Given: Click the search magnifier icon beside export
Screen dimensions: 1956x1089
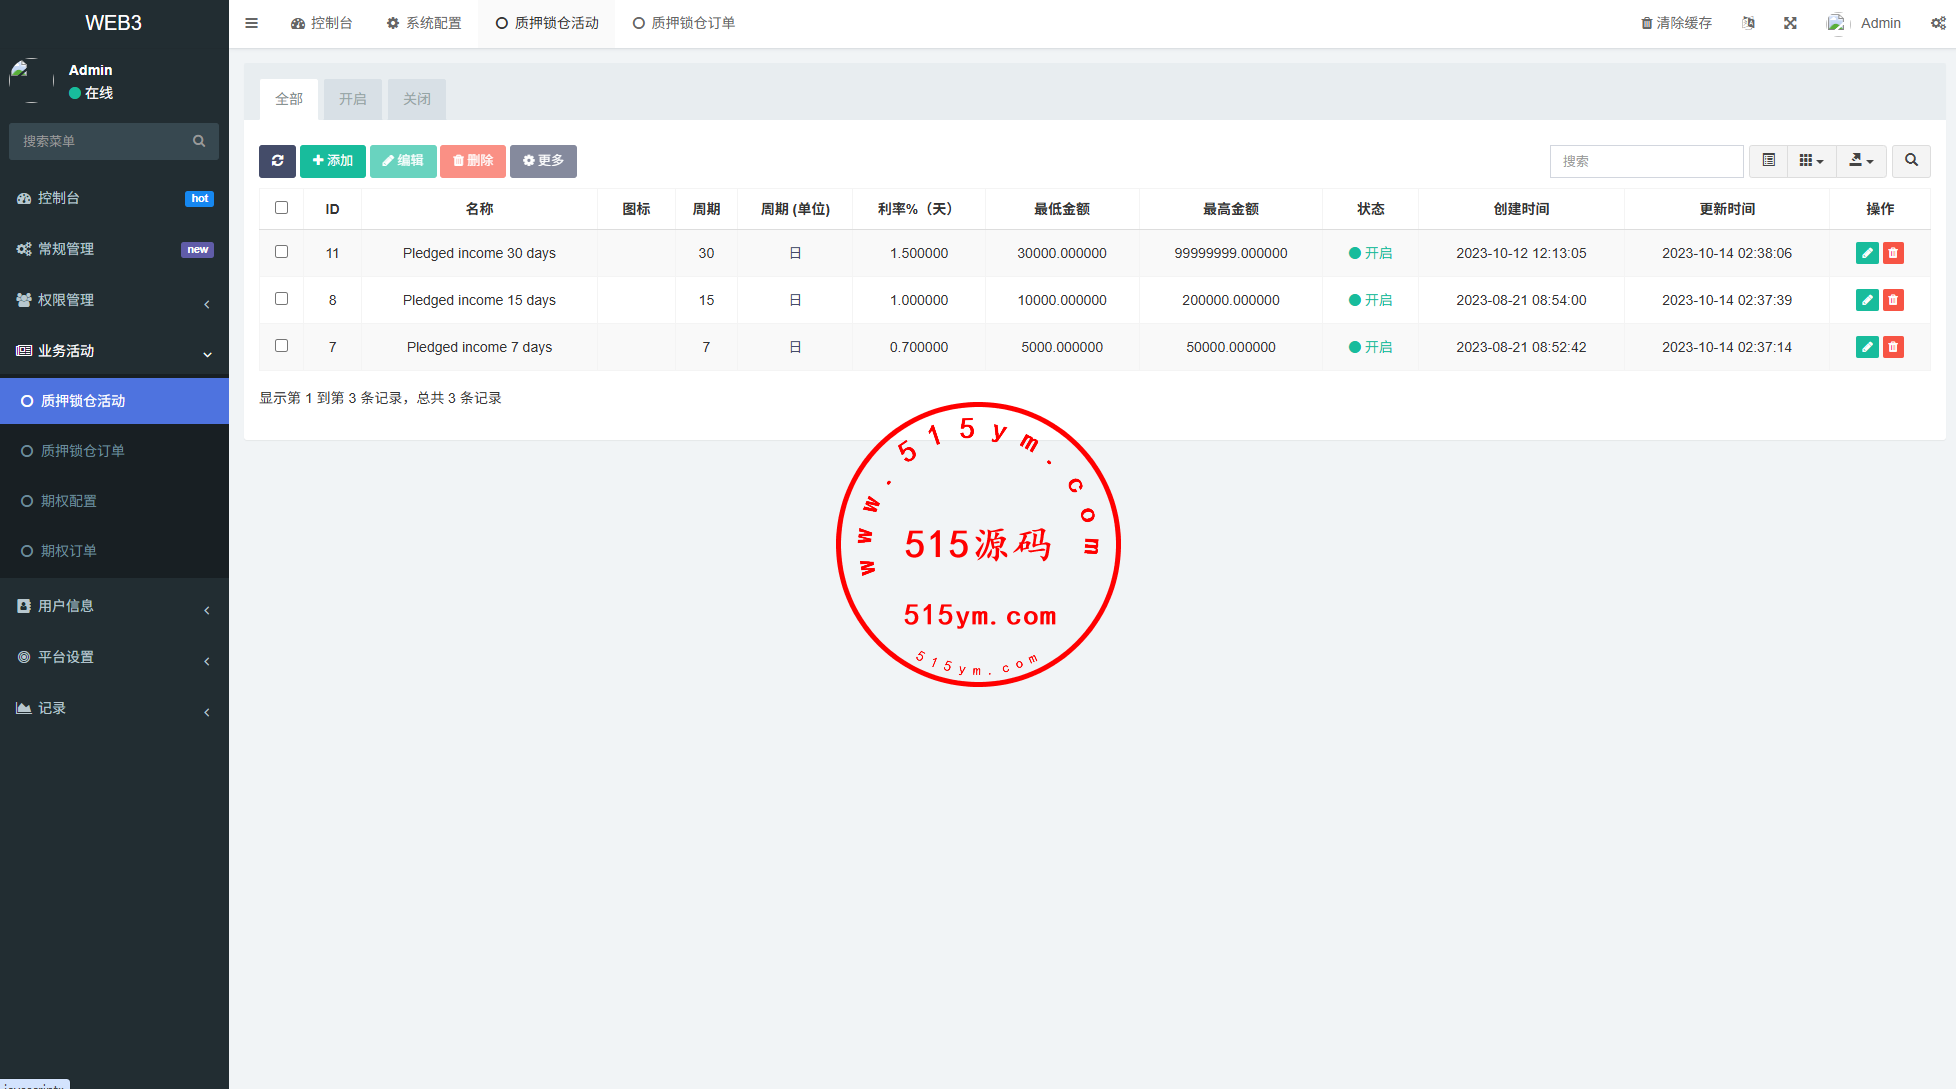Looking at the screenshot, I should [1911, 161].
